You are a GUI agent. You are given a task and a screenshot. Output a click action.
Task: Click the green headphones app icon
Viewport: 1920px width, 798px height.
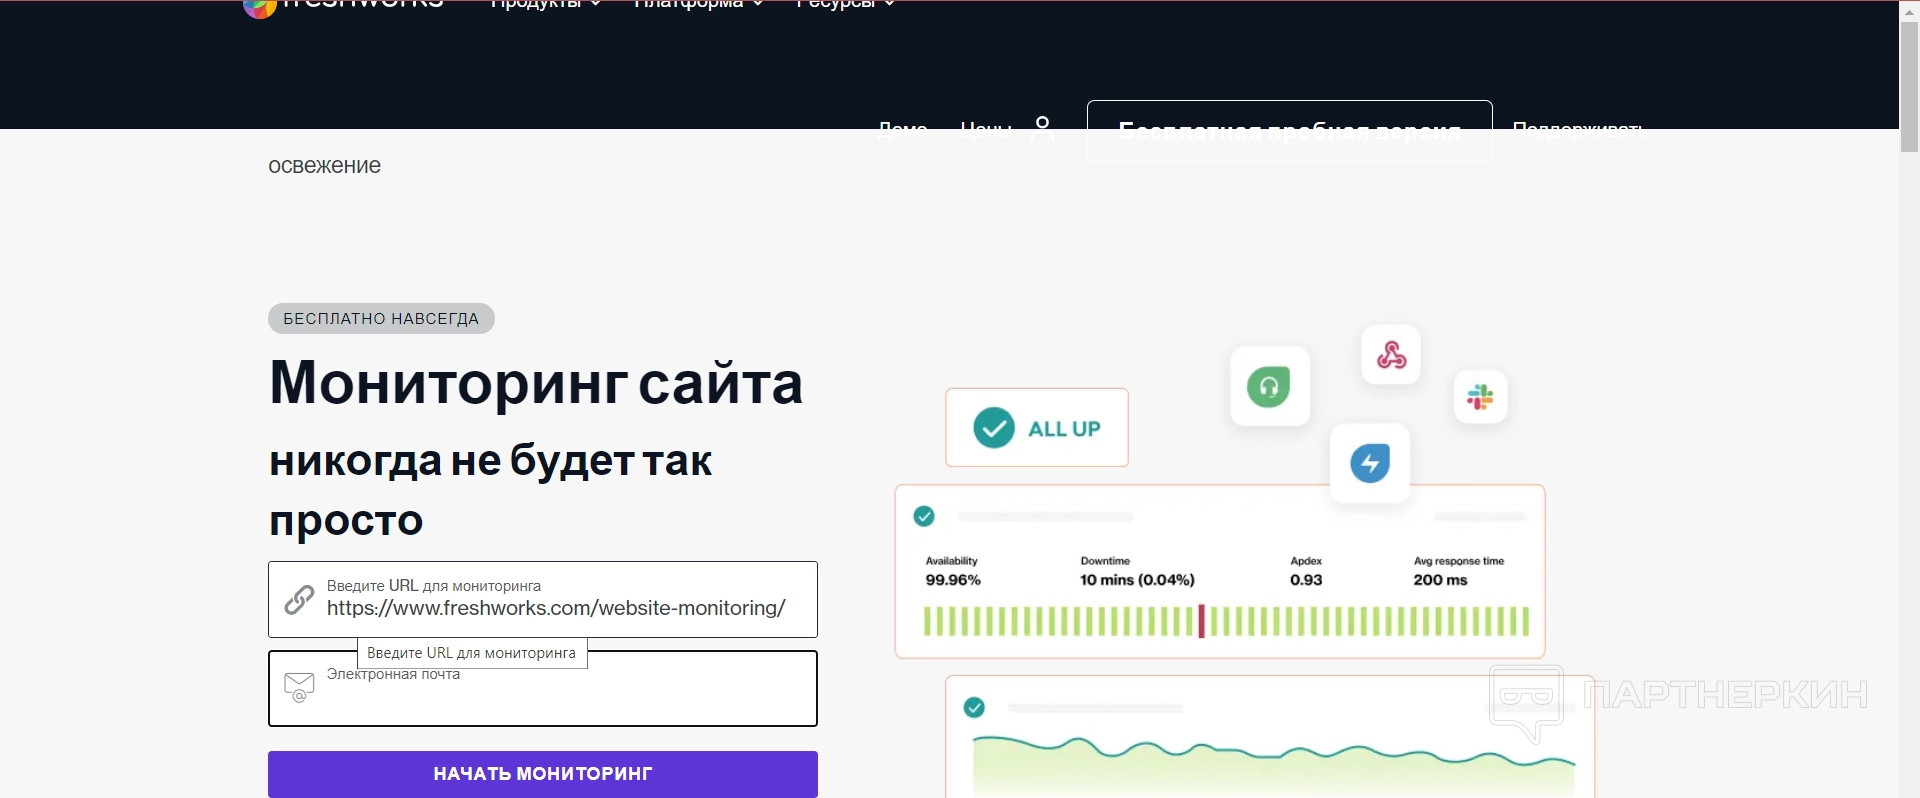click(x=1269, y=386)
